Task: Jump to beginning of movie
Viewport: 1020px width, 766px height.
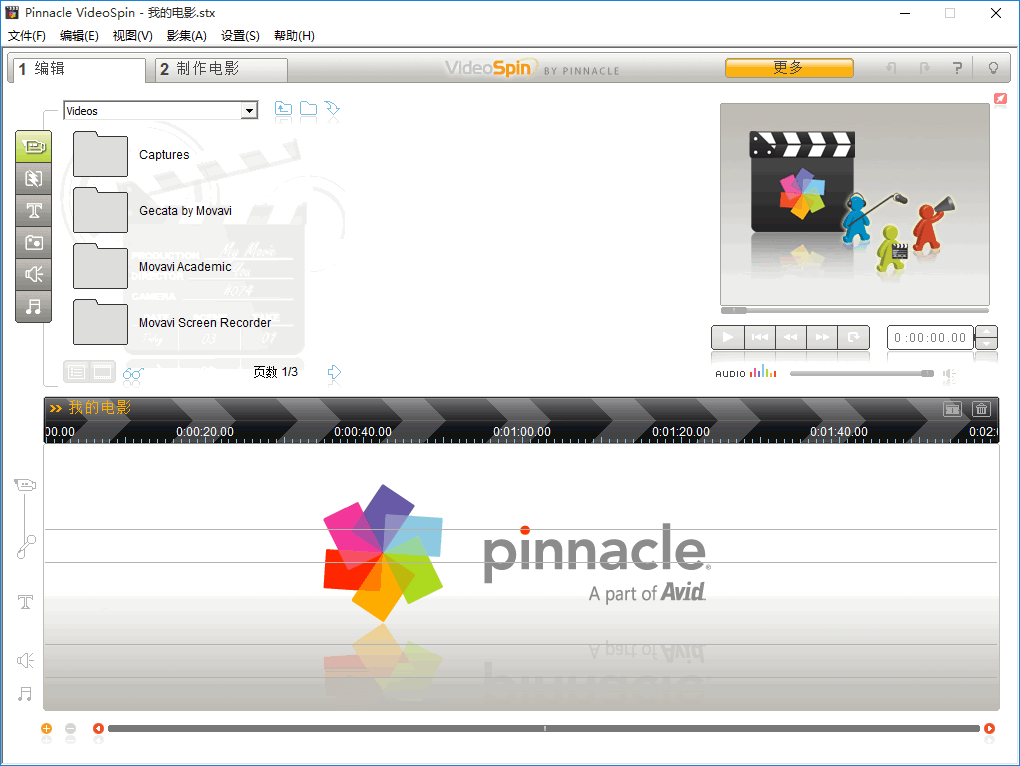Action: click(x=760, y=337)
